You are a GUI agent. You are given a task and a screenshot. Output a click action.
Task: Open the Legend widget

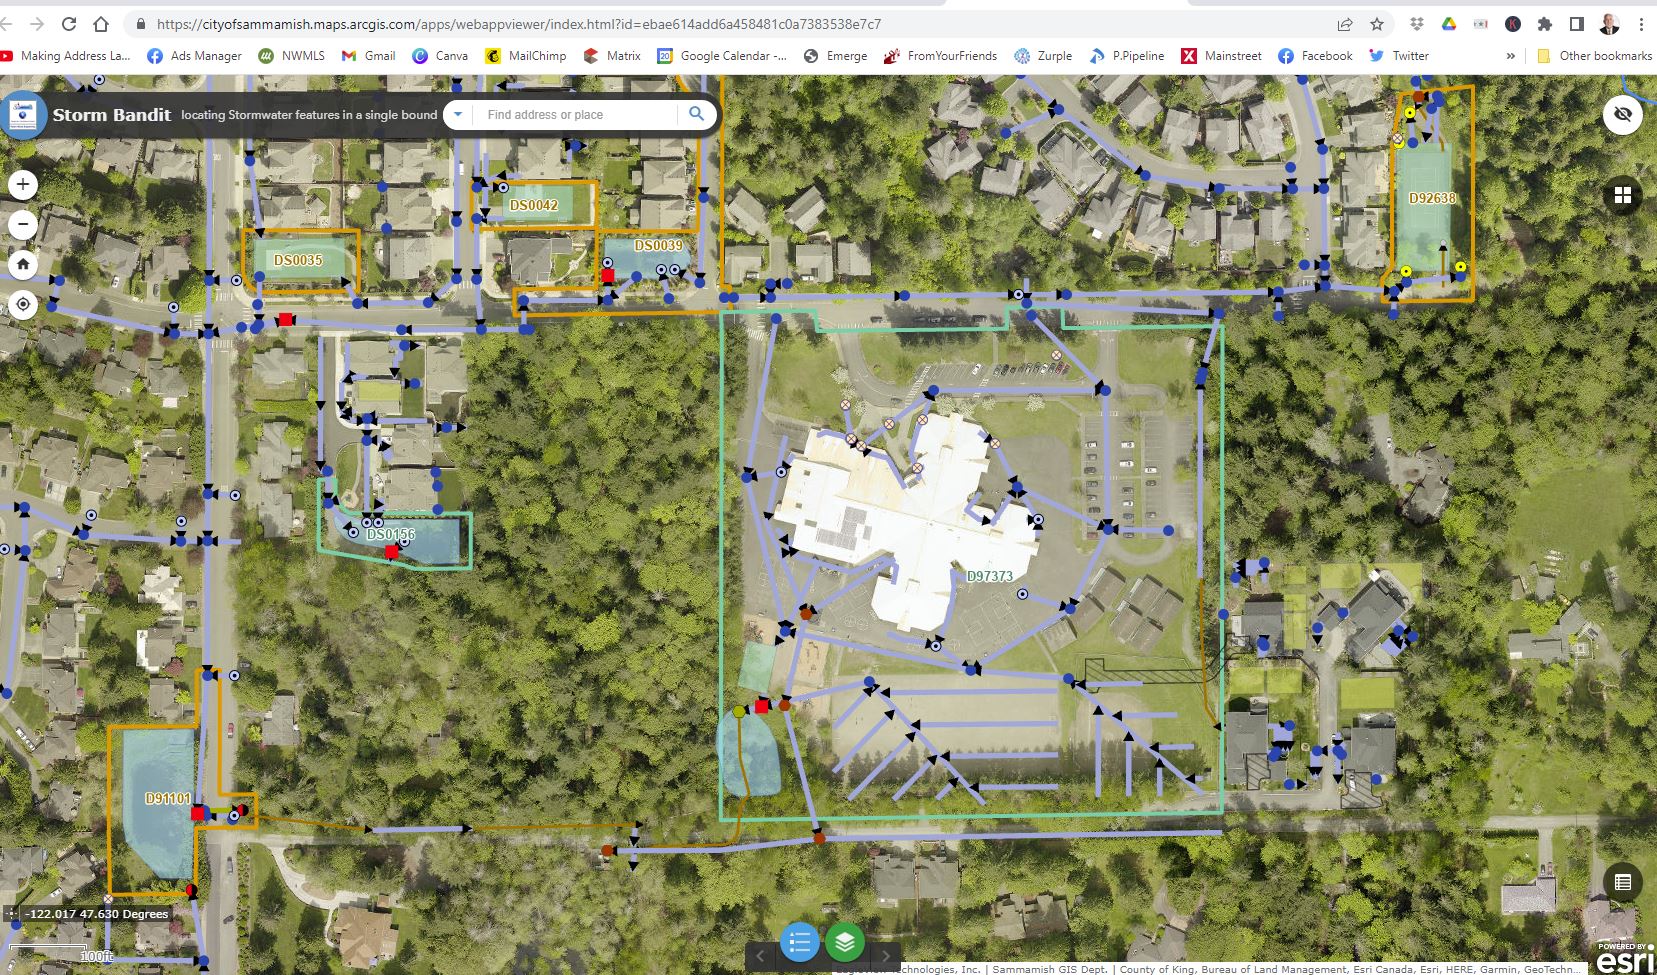(x=798, y=941)
